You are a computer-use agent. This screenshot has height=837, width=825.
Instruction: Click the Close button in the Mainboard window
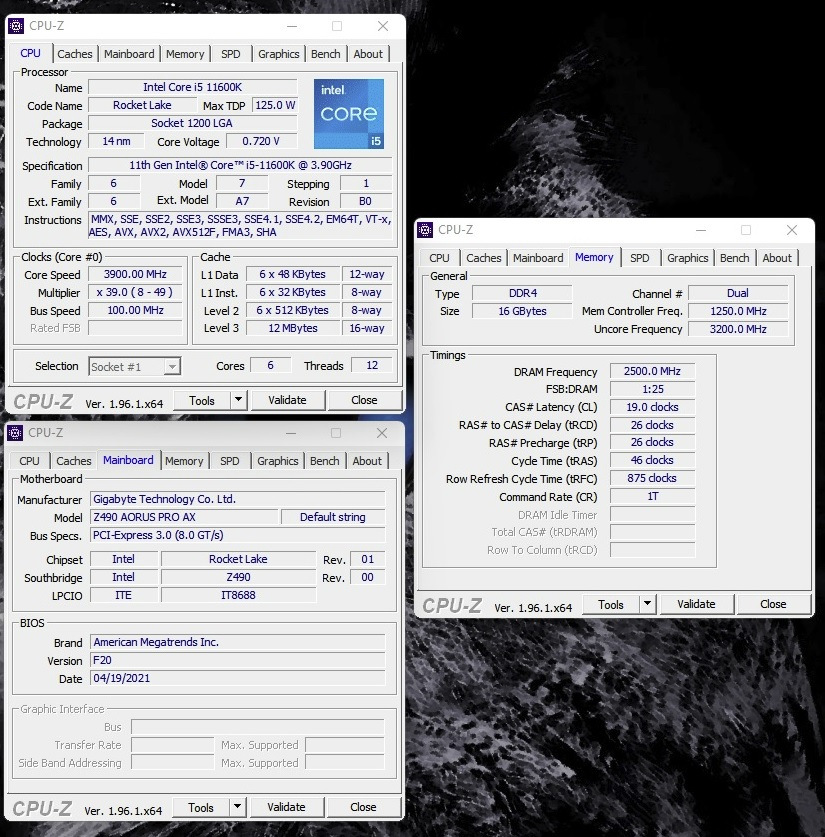(x=363, y=807)
